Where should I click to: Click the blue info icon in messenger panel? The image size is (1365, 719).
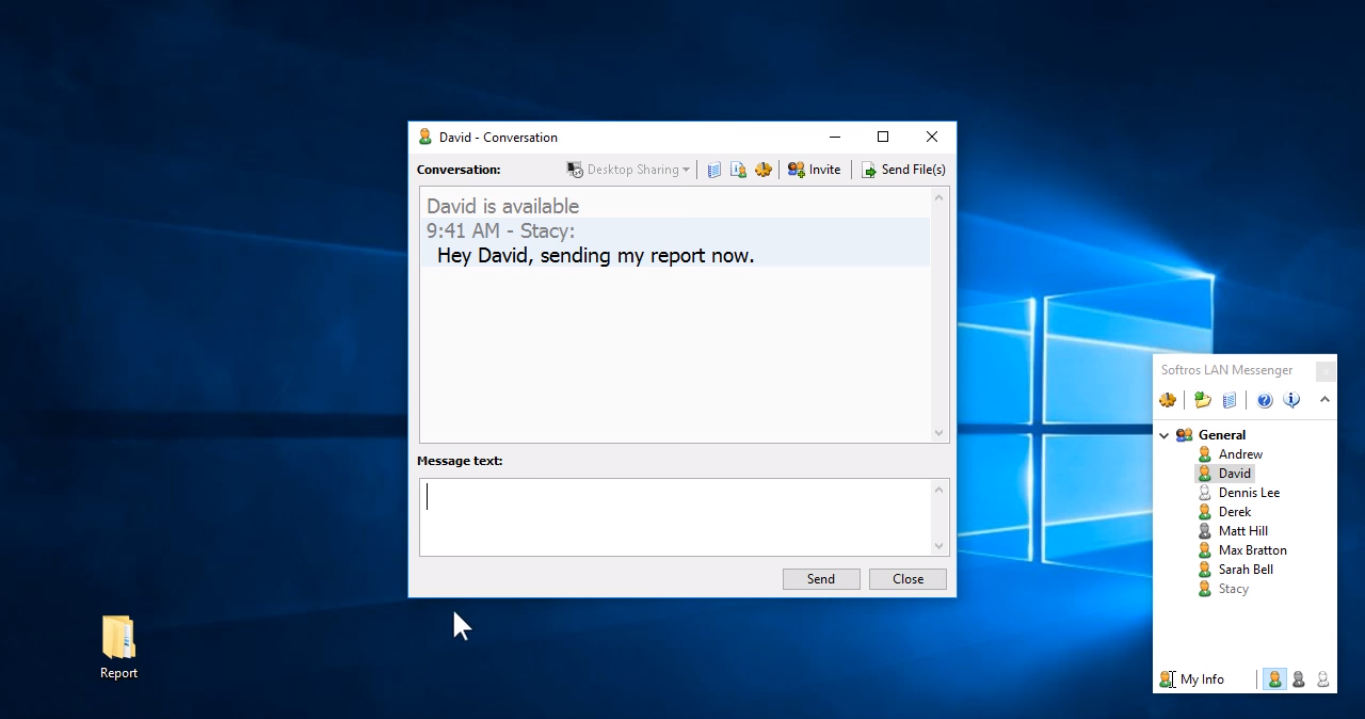pos(1292,400)
